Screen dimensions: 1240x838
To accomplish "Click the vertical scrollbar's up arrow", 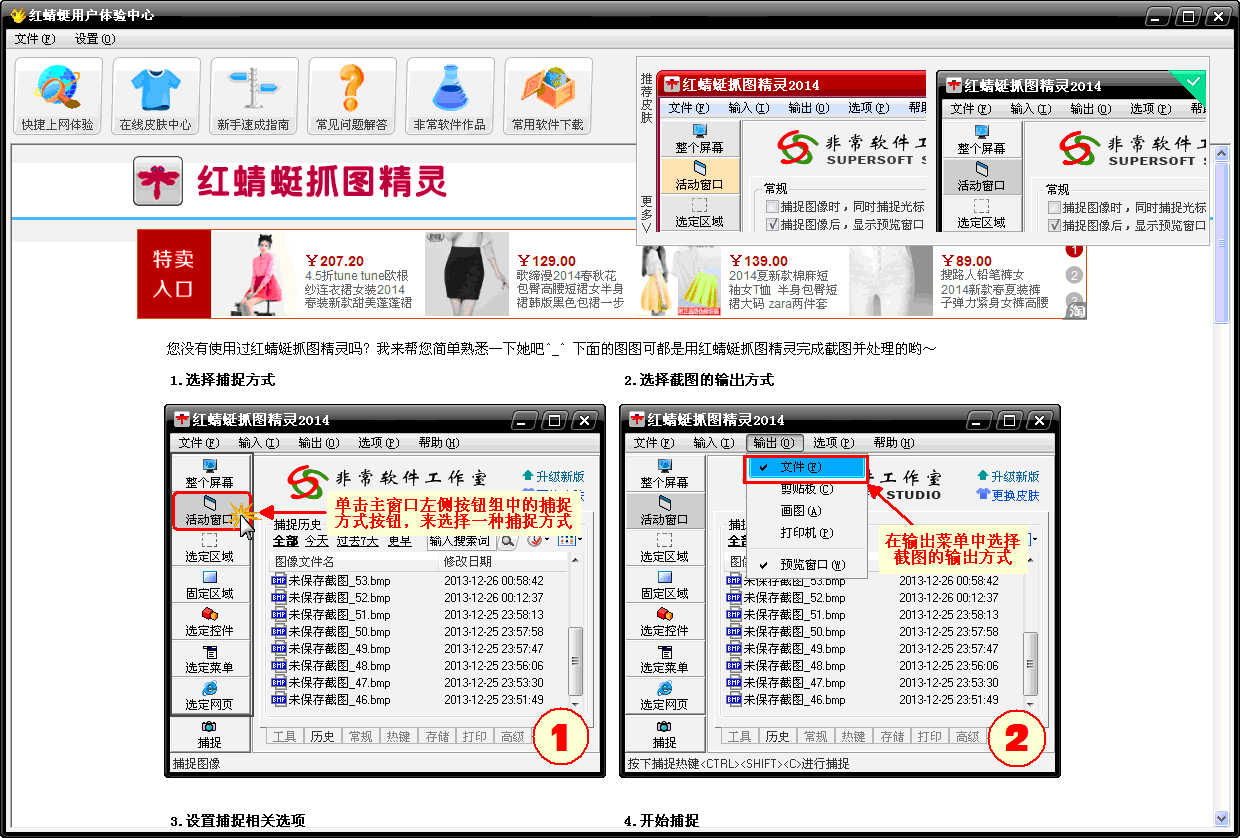I will pyautogui.click(x=1221, y=154).
